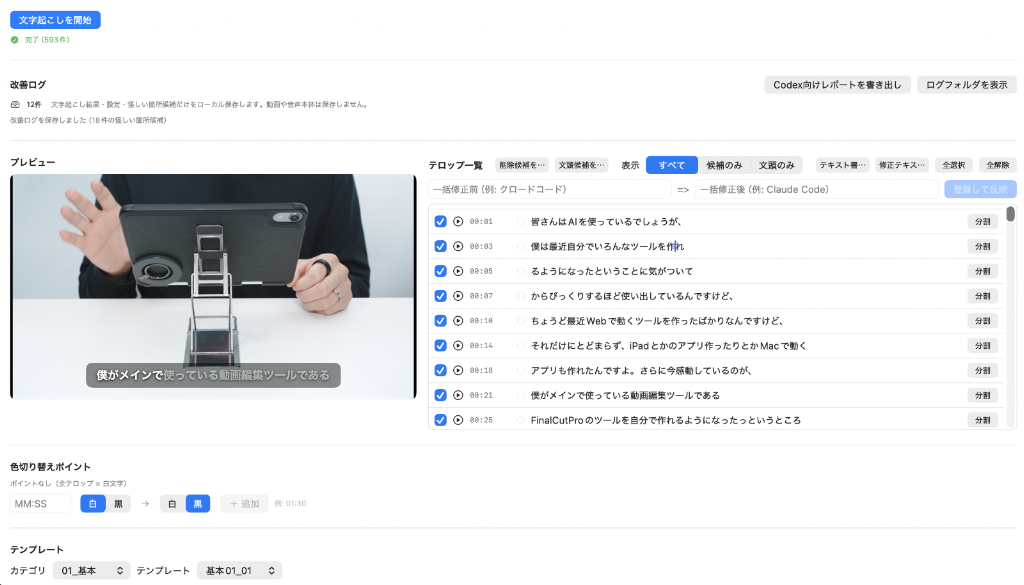The image size is (1024, 585).
Task: Click the text 僕がメインで使っている動画編集ツールである in the telop list
Action: [x=625, y=395]
